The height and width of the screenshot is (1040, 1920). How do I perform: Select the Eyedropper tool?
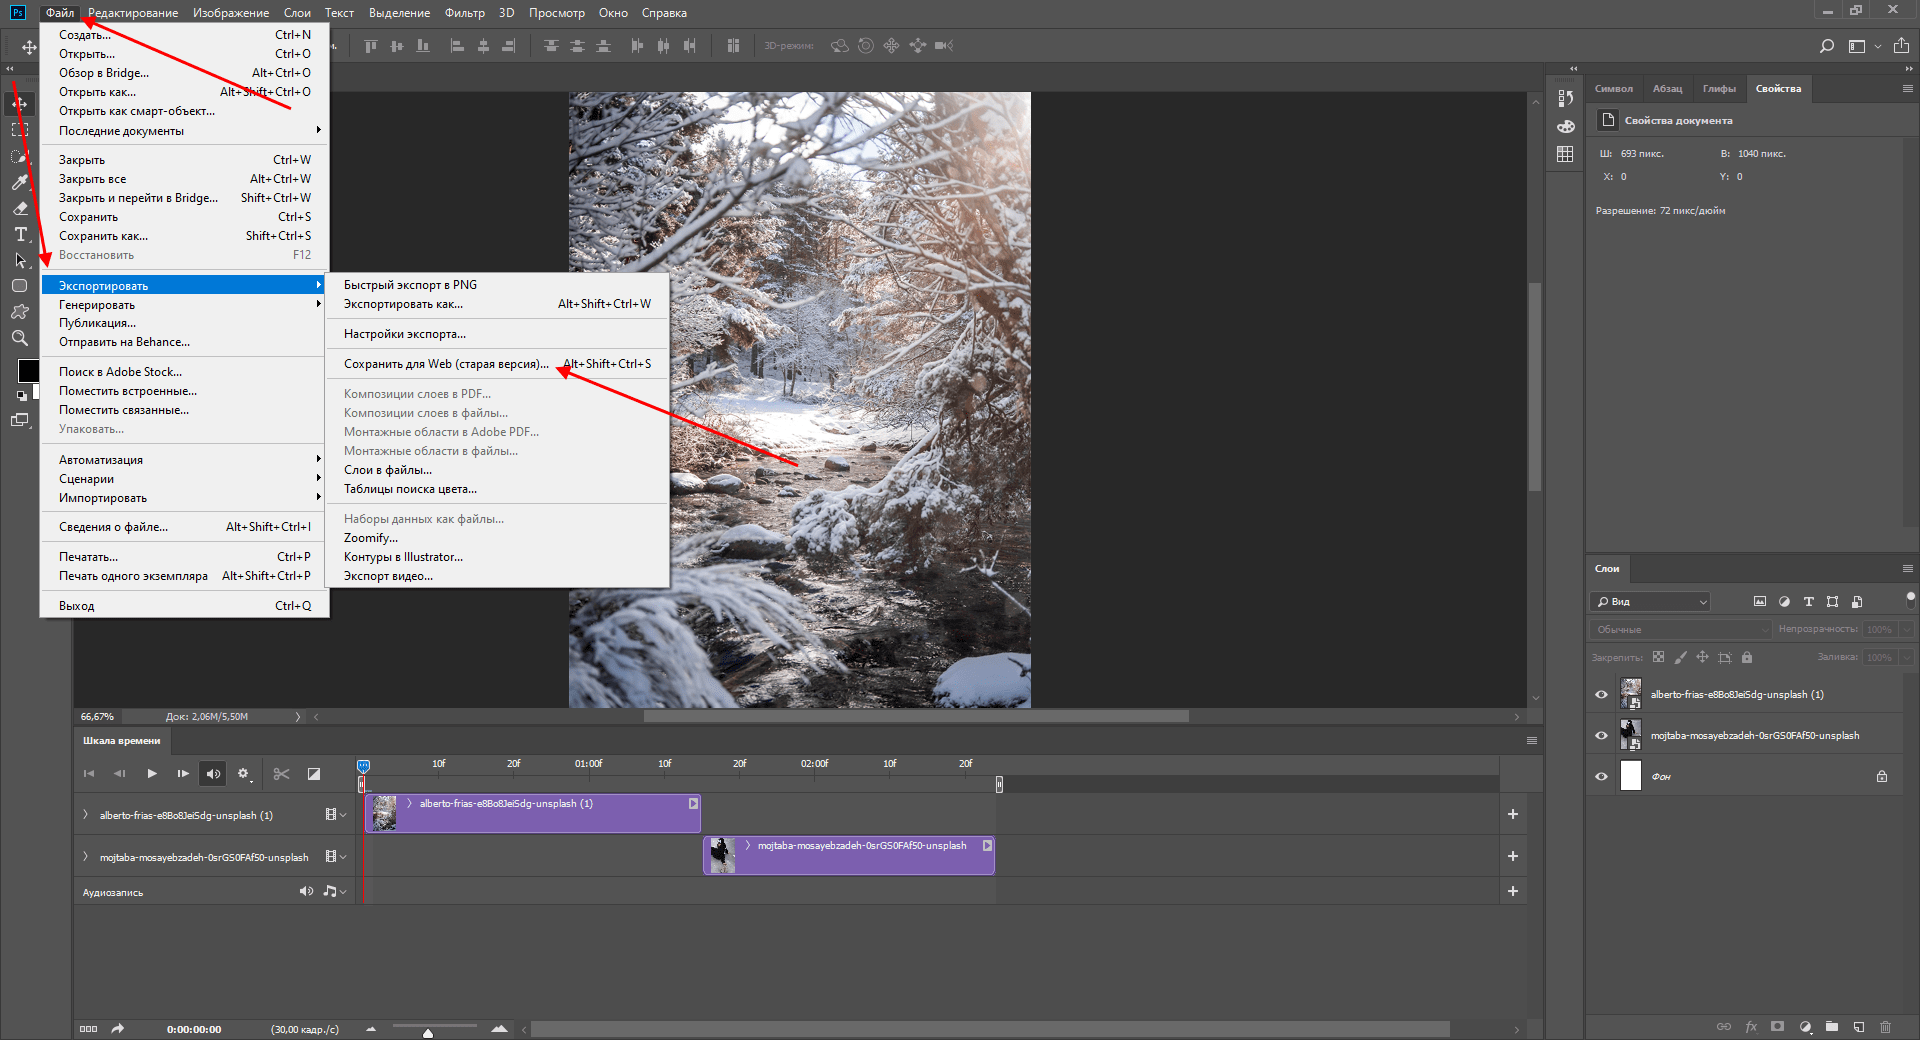(20, 182)
